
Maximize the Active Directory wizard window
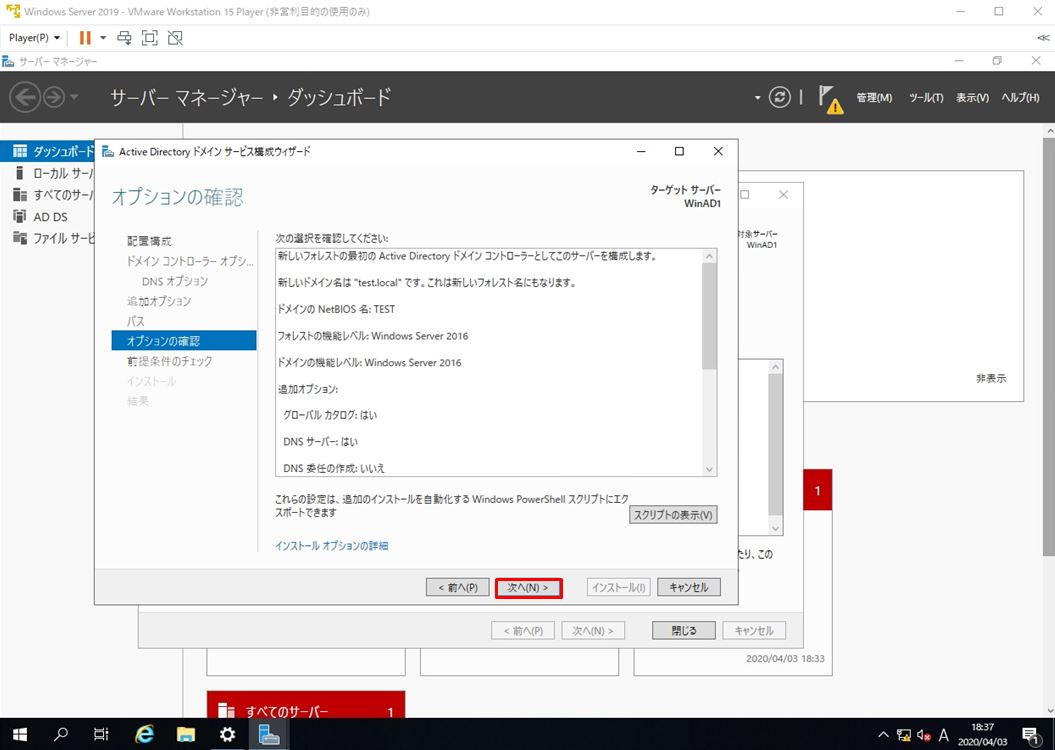click(680, 151)
